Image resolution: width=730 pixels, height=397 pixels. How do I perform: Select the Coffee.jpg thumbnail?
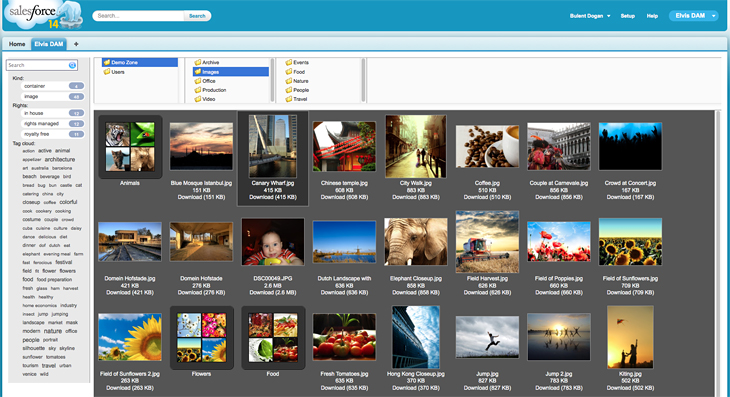[487, 147]
